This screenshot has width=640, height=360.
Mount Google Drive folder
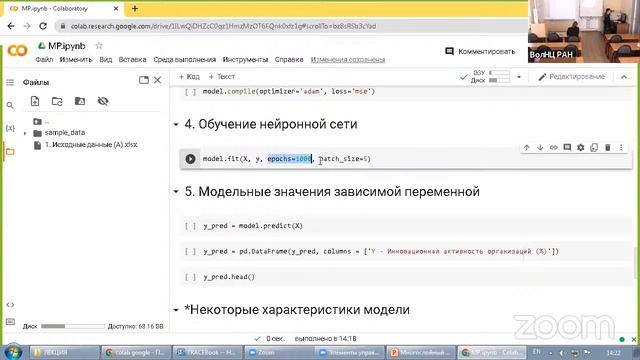point(80,101)
